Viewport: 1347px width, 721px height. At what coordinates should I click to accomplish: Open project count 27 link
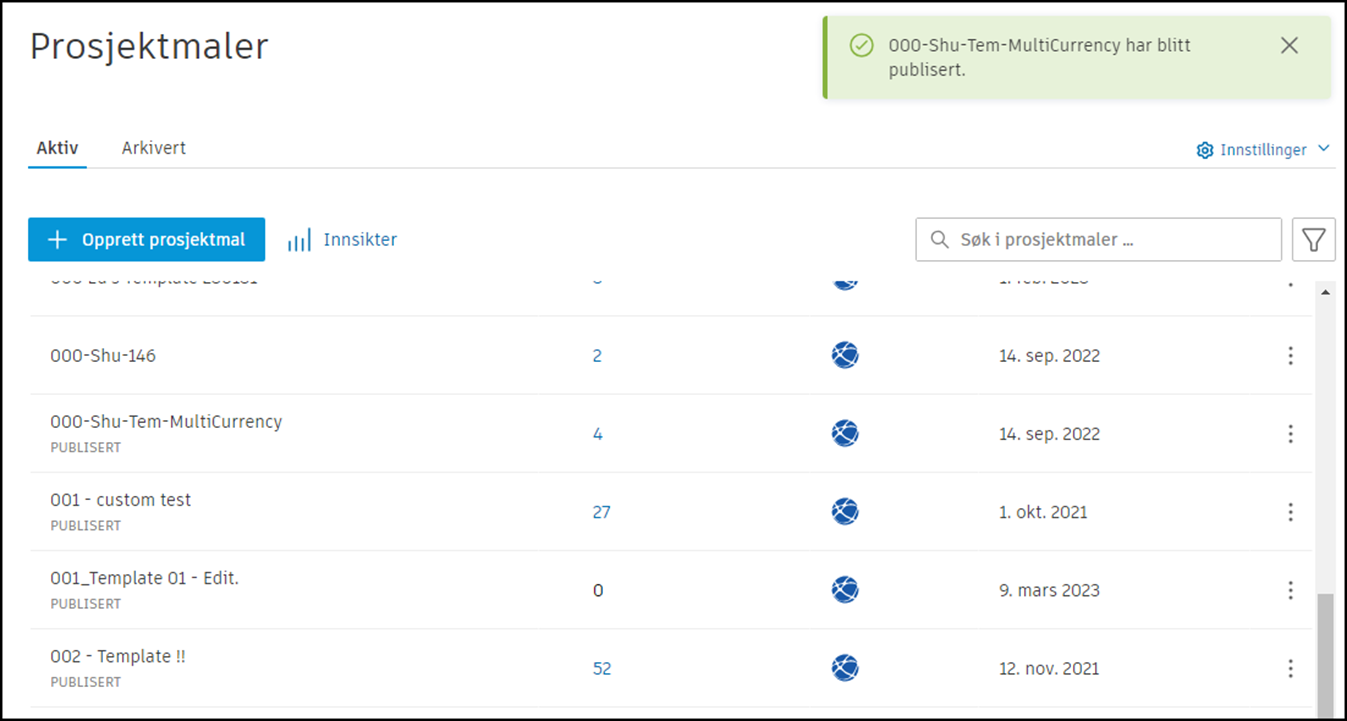[x=601, y=512]
